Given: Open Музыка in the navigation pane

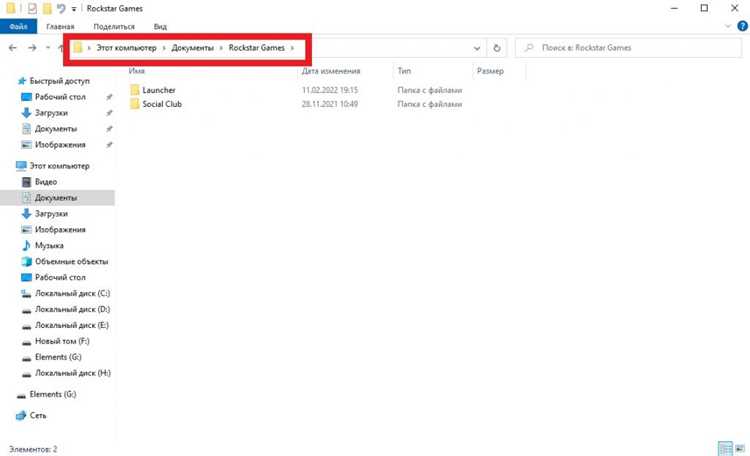Looking at the screenshot, I should pos(49,245).
